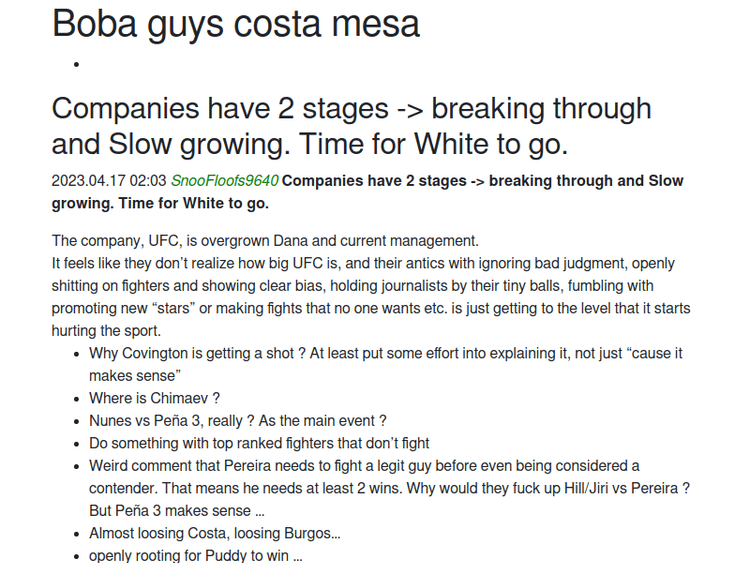Click the "Weird comment that Pereira" bullet text

(364, 466)
